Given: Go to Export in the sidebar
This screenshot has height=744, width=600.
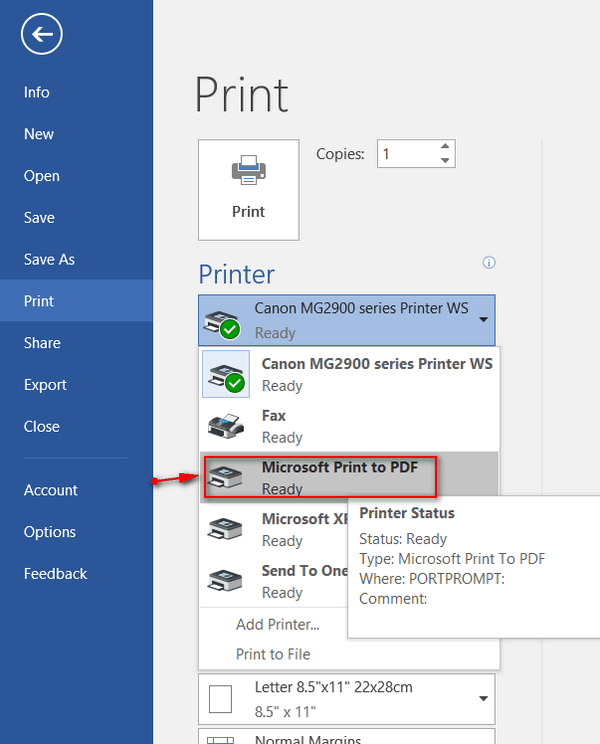Looking at the screenshot, I should coord(45,384).
